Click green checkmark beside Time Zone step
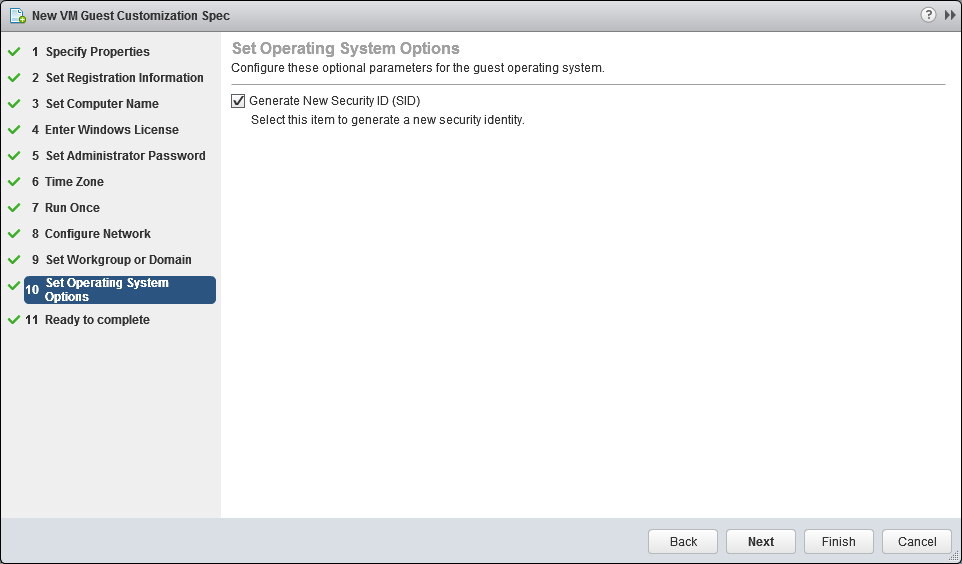The image size is (962, 564). coord(14,182)
